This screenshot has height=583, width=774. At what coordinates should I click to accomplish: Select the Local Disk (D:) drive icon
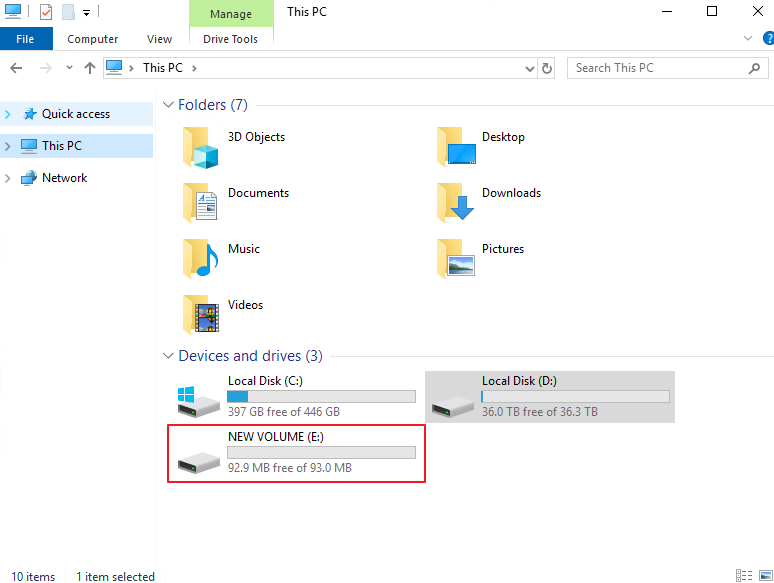click(x=453, y=406)
